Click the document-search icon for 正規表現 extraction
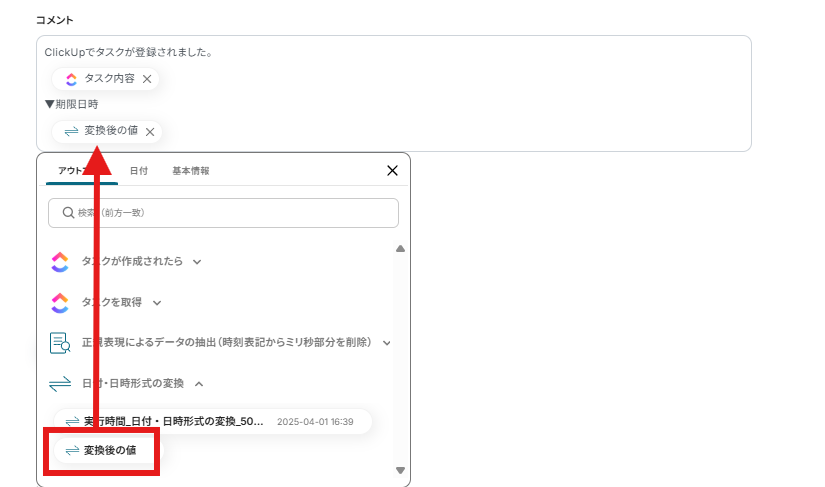Viewport: 825px width, 487px height. [60, 343]
